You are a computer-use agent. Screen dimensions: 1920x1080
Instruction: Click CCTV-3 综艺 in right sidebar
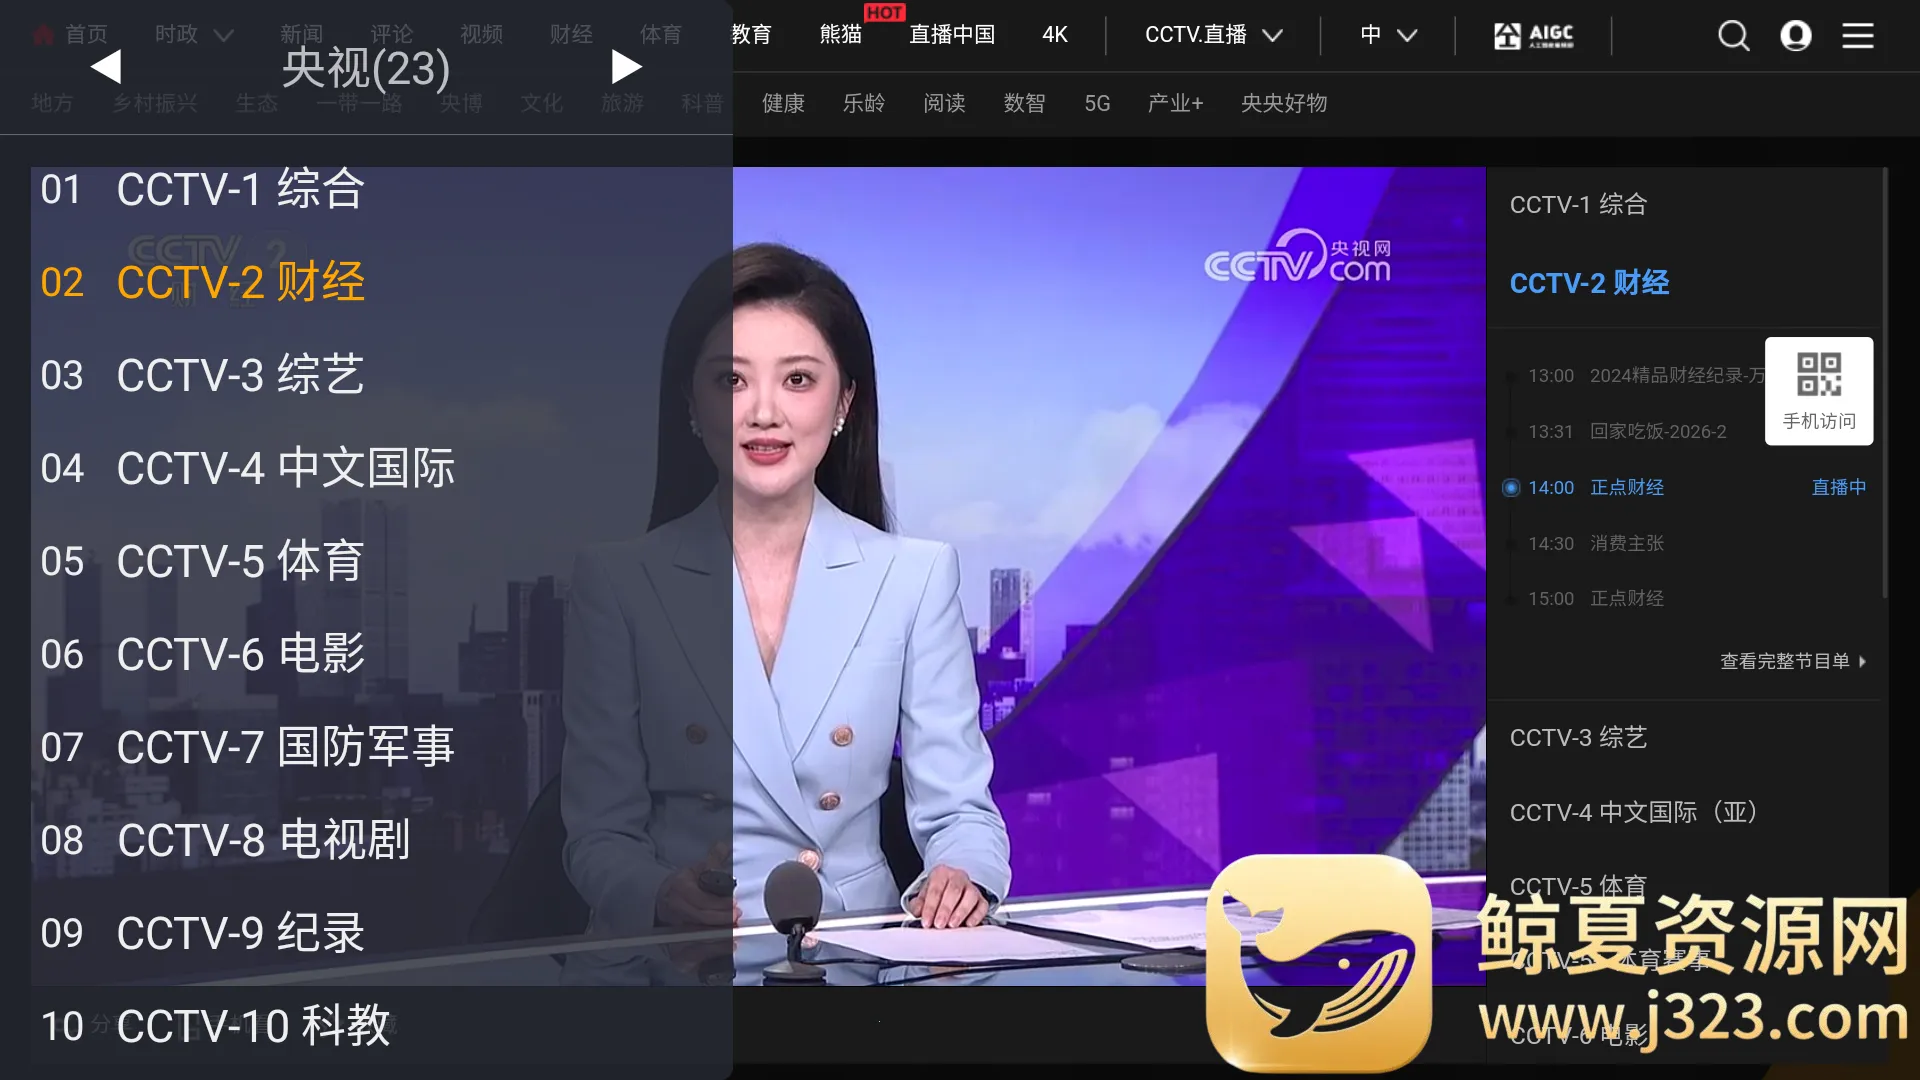(x=1578, y=738)
